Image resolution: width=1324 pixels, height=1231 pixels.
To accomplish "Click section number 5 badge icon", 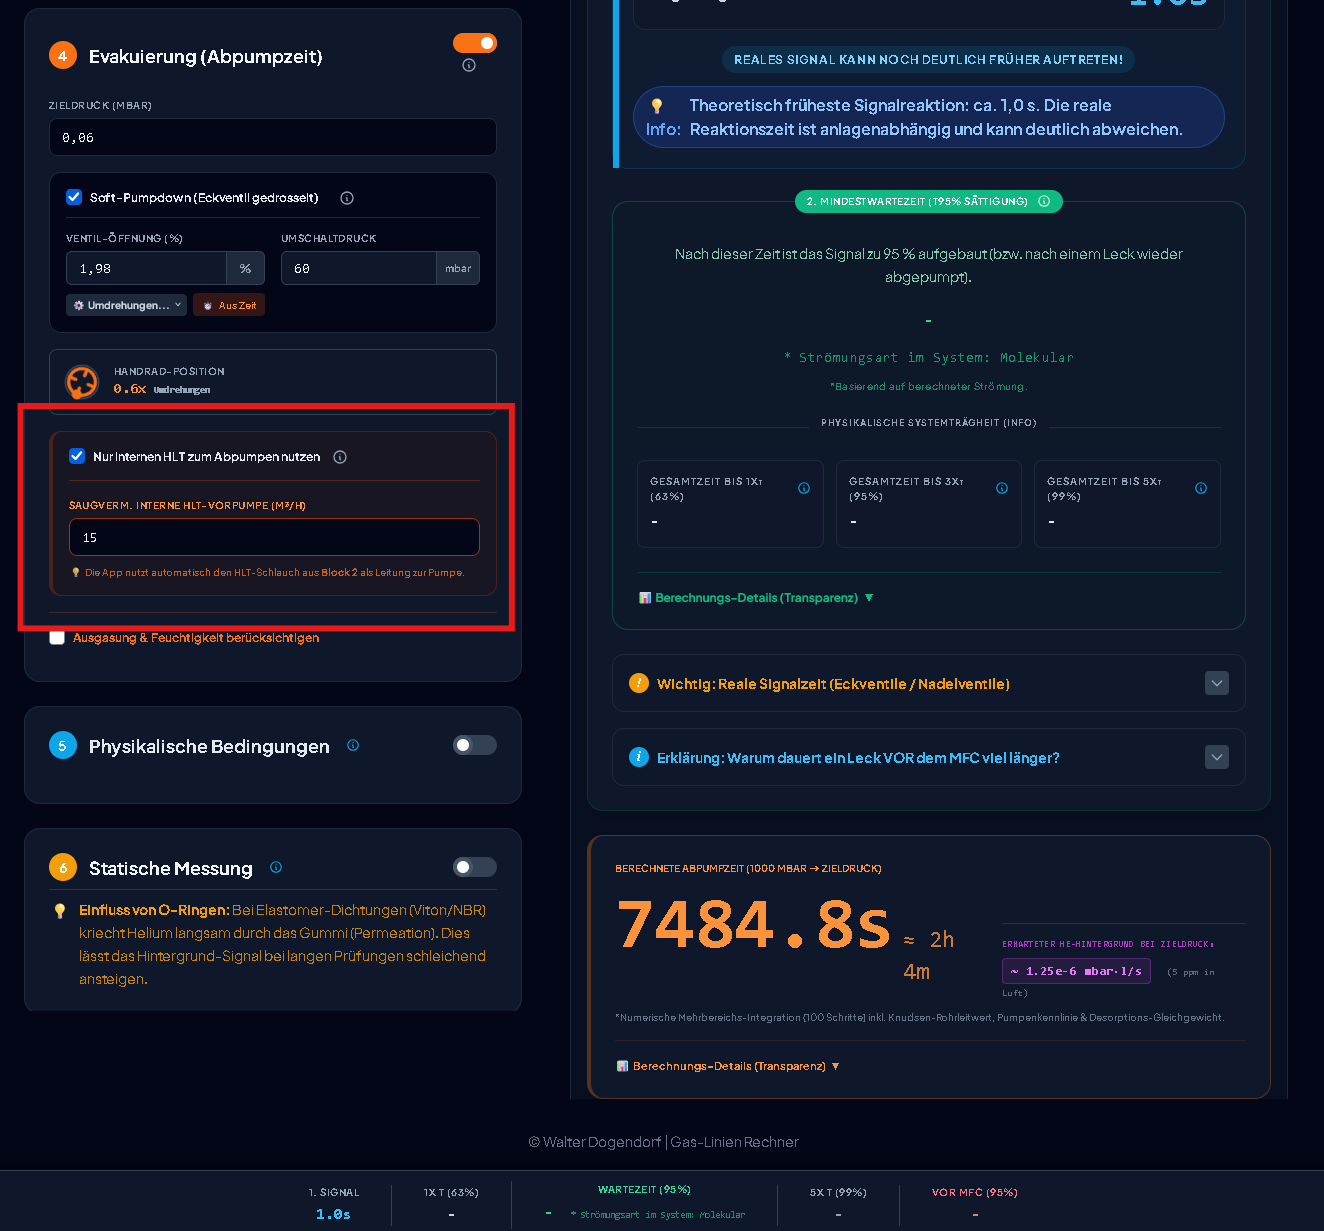I will pos(63,746).
